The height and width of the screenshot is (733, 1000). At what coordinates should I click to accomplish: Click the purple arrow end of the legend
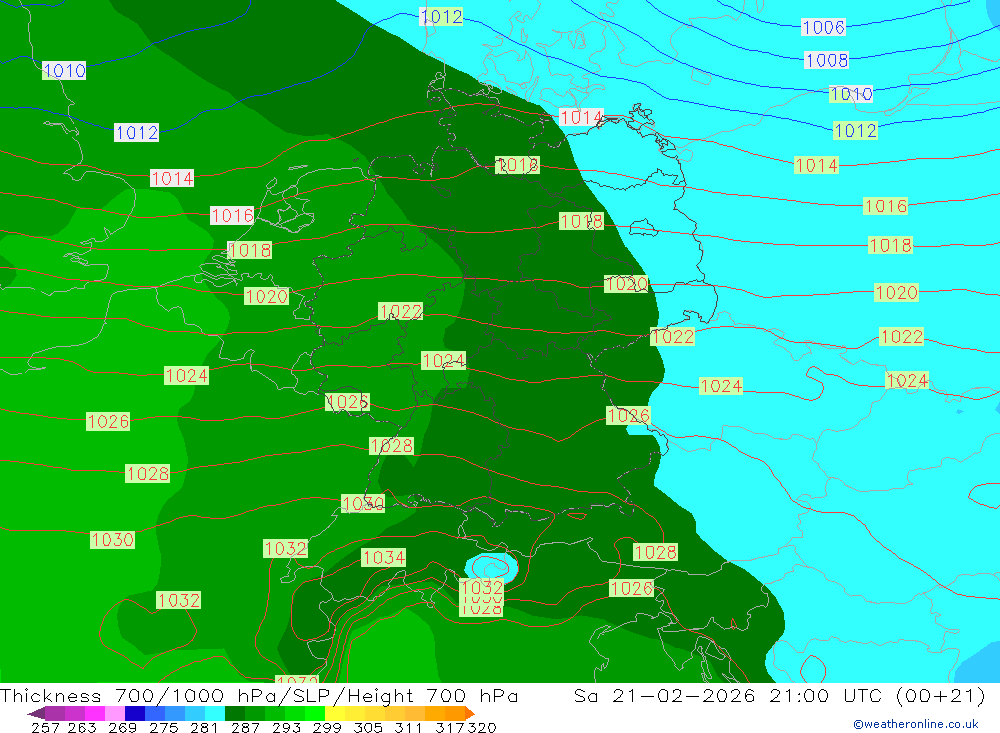(36, 713)
